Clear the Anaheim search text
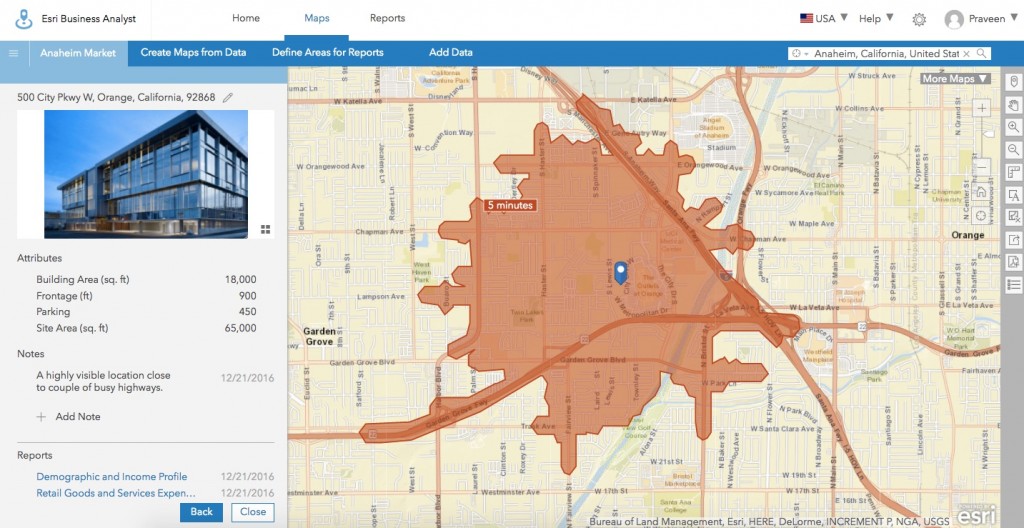 tap(967, 54)
